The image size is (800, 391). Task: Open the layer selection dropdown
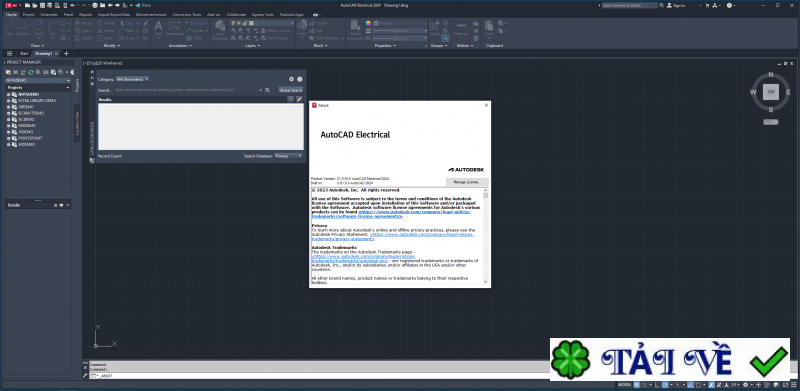263,23
